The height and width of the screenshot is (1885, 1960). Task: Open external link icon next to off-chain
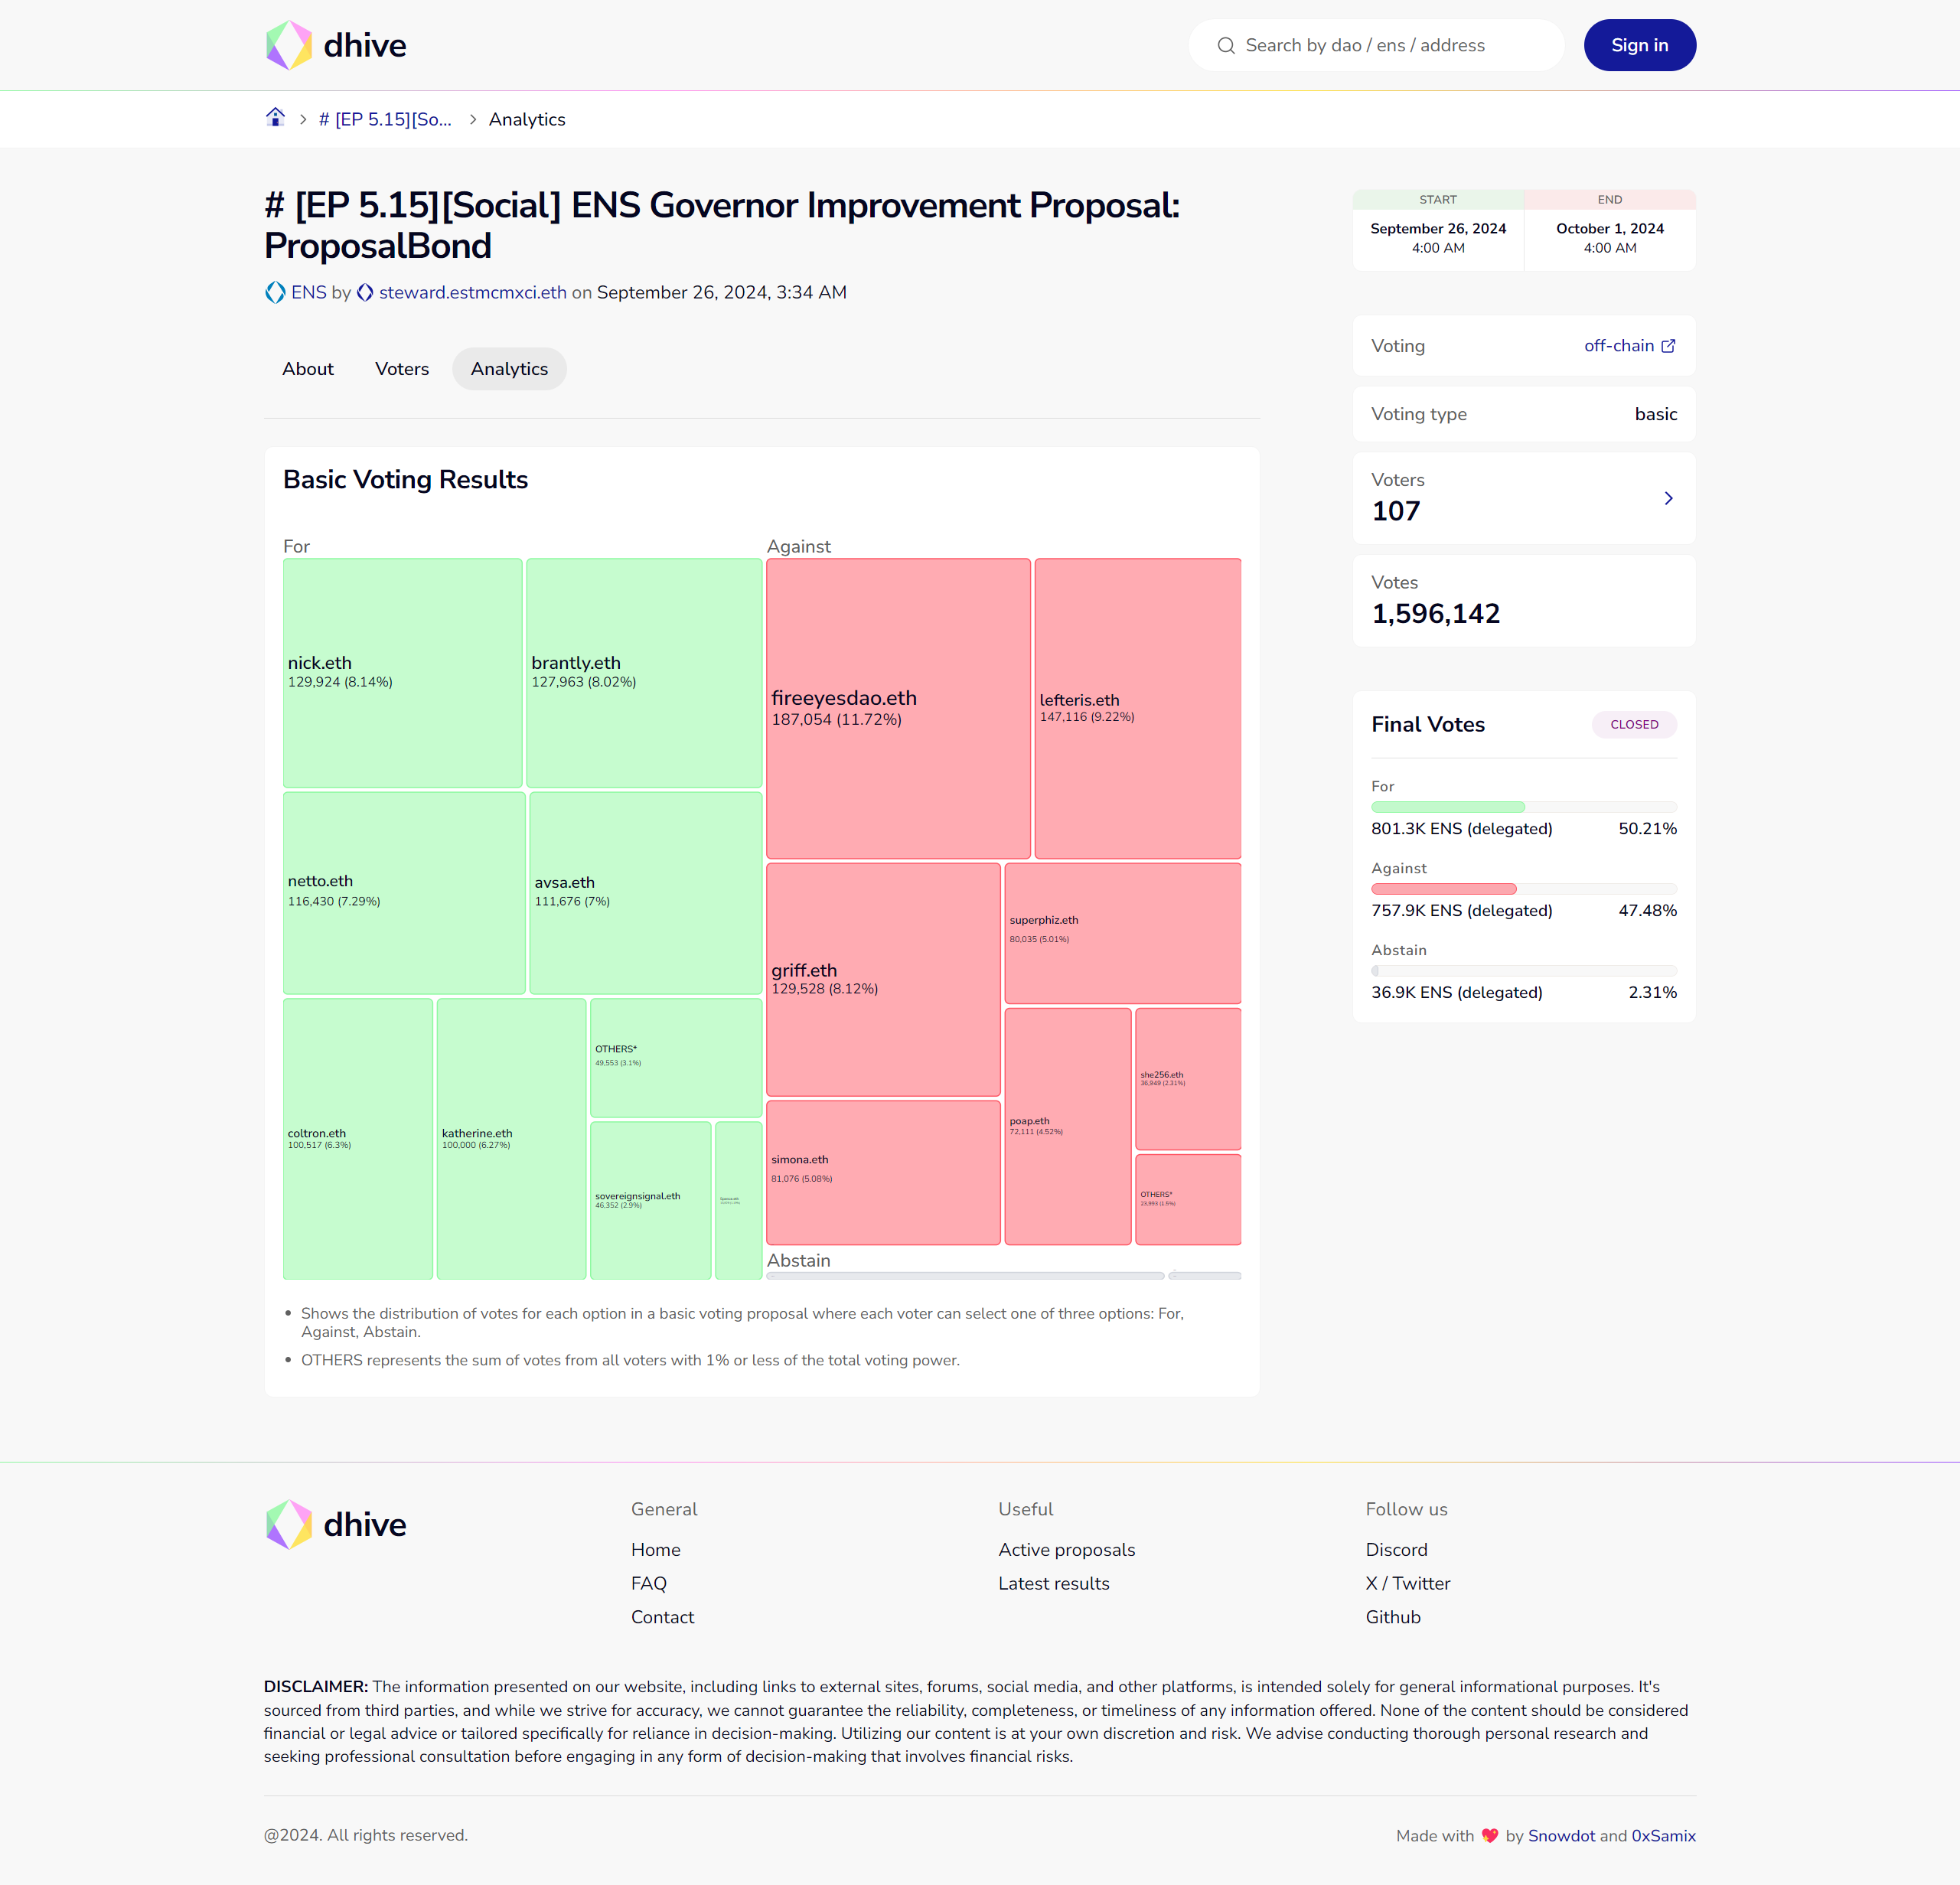(1668, 346)
